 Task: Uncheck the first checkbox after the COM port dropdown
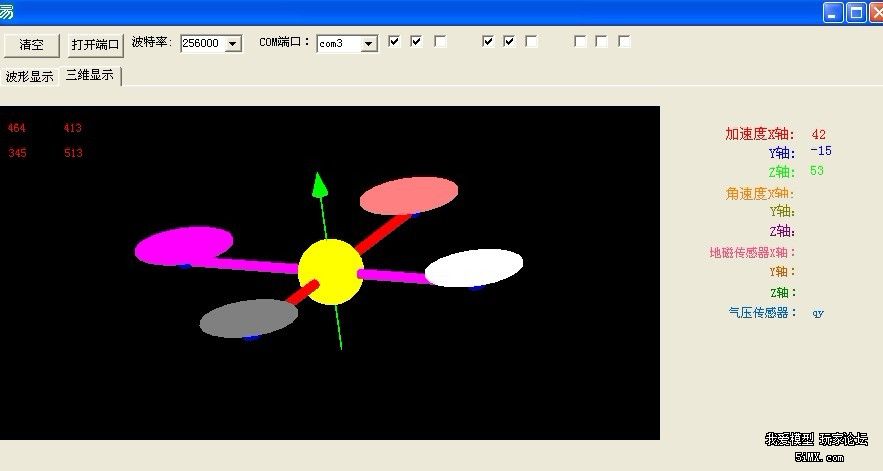tap(394, 42)
